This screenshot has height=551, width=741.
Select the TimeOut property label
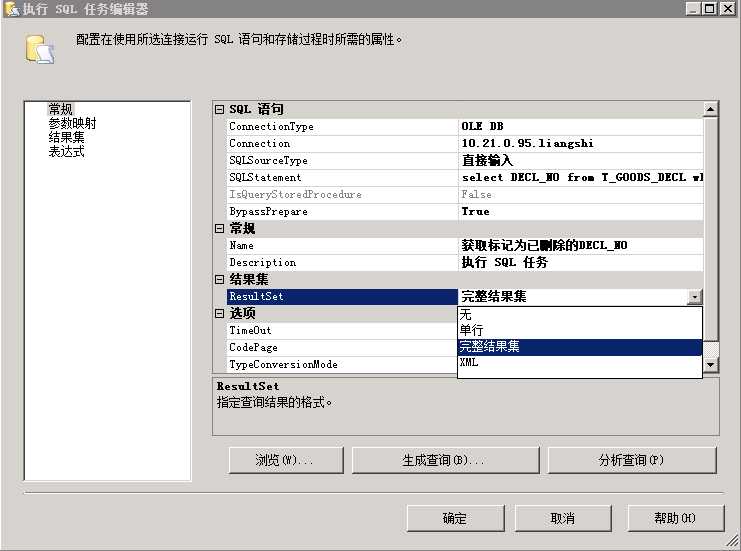(x=342, y=331)
